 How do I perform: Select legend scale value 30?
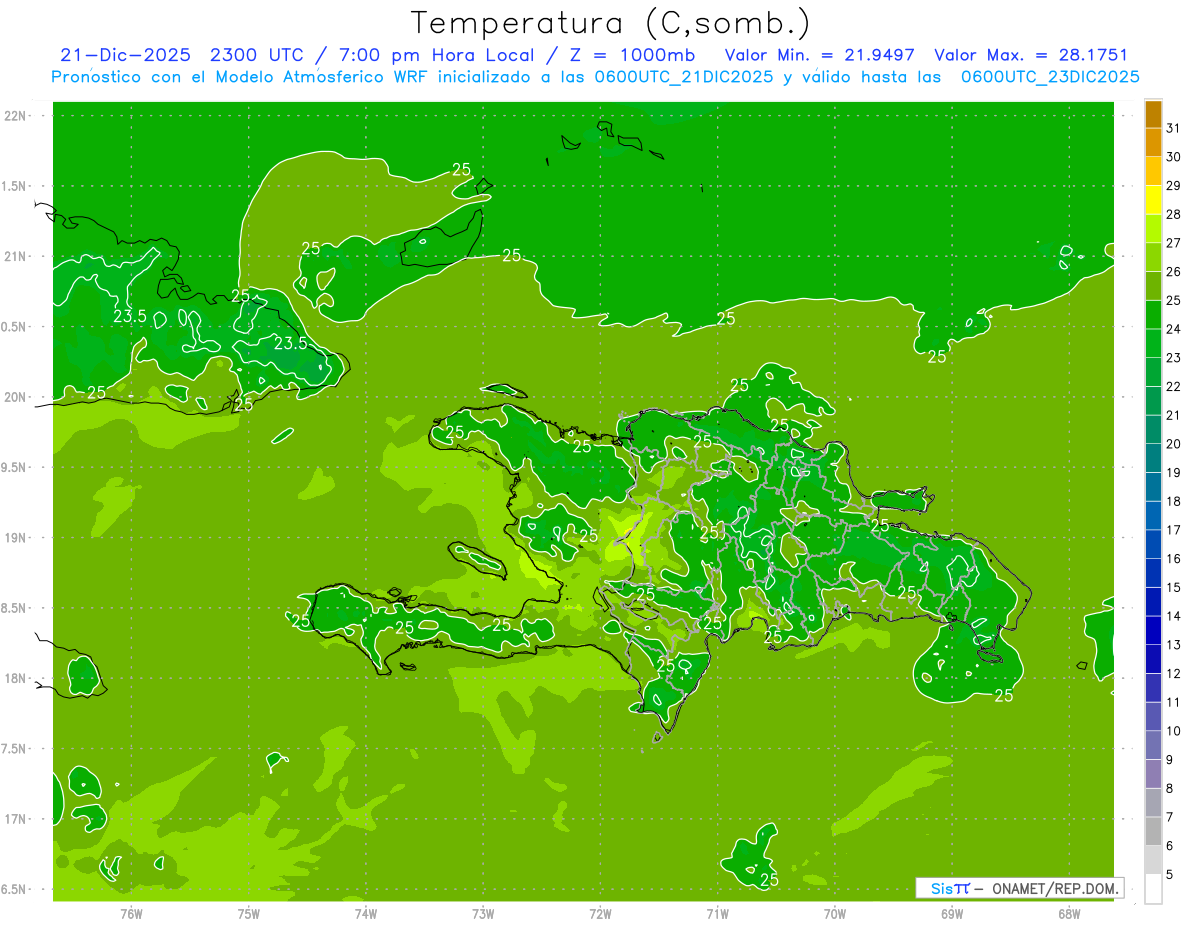pos(1173,157)
